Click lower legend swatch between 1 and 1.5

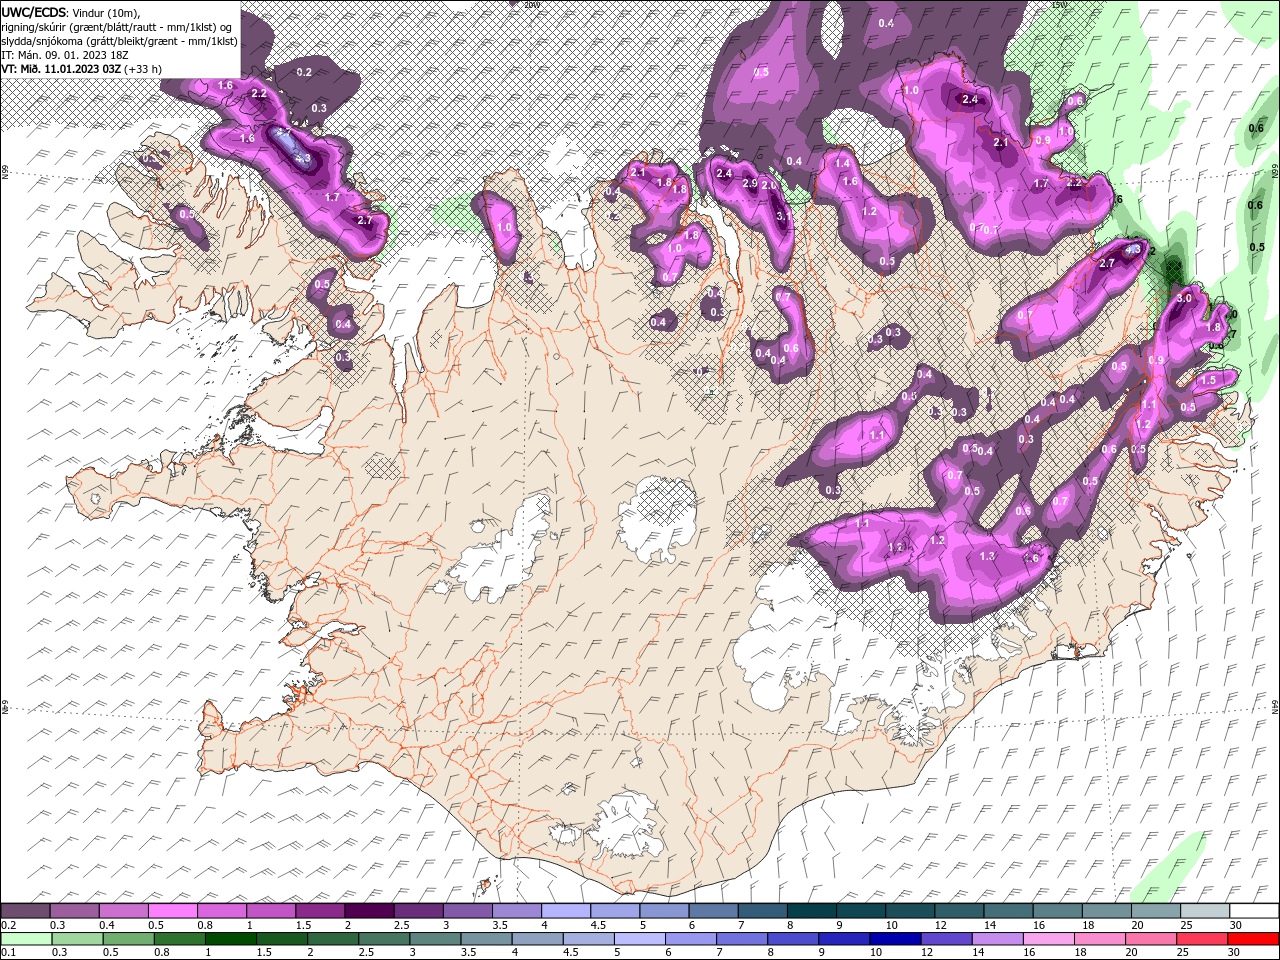(231, 939)
